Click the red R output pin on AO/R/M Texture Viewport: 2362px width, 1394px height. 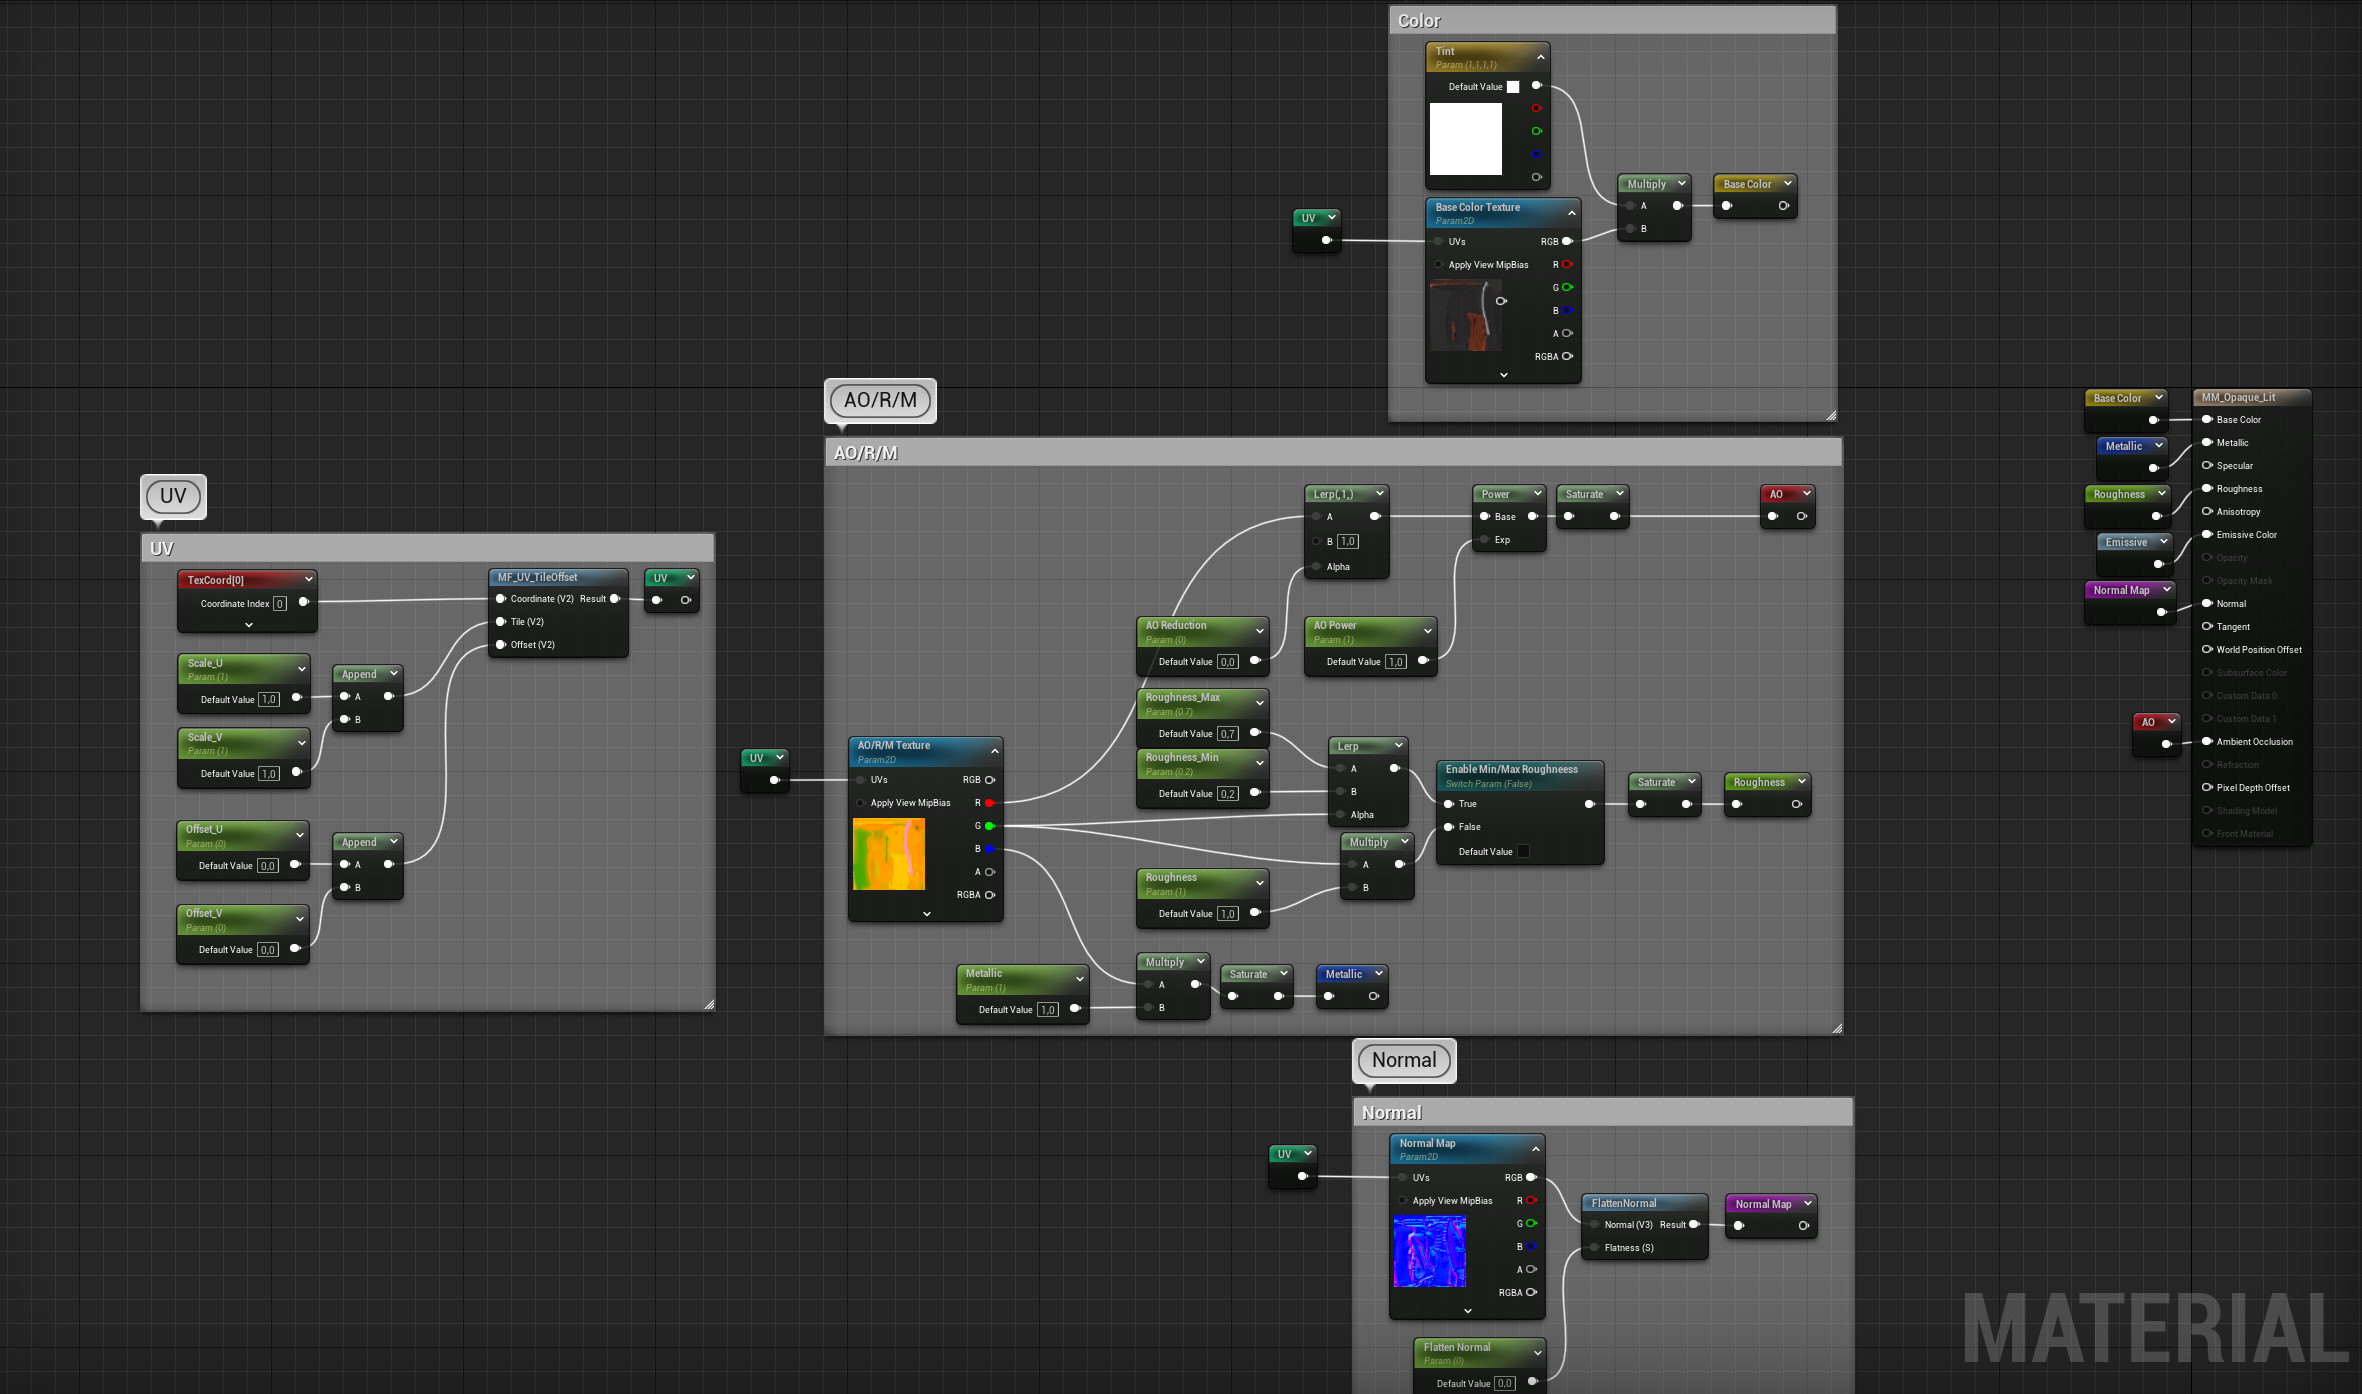point(989,803)
